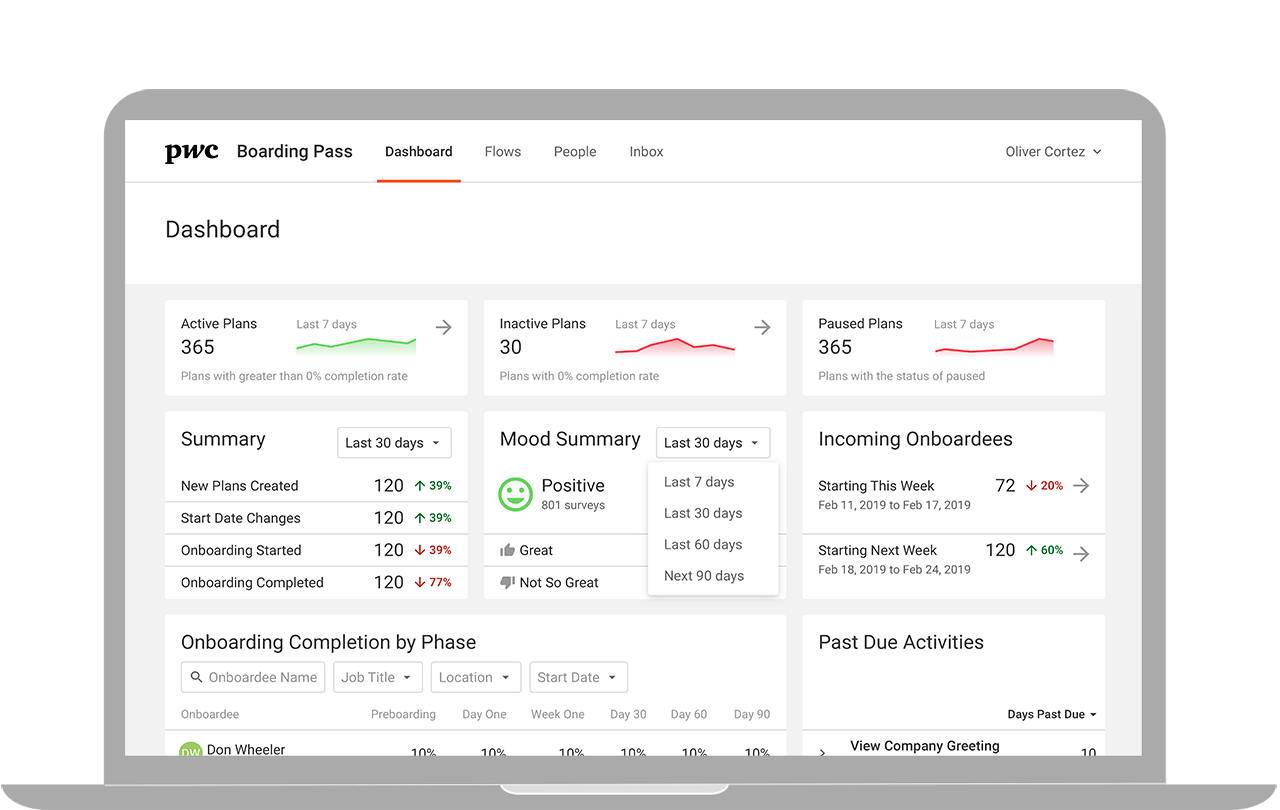Sort by Days Past Due
This screenshot has height=810, width=1280.
pos(1051,714)
